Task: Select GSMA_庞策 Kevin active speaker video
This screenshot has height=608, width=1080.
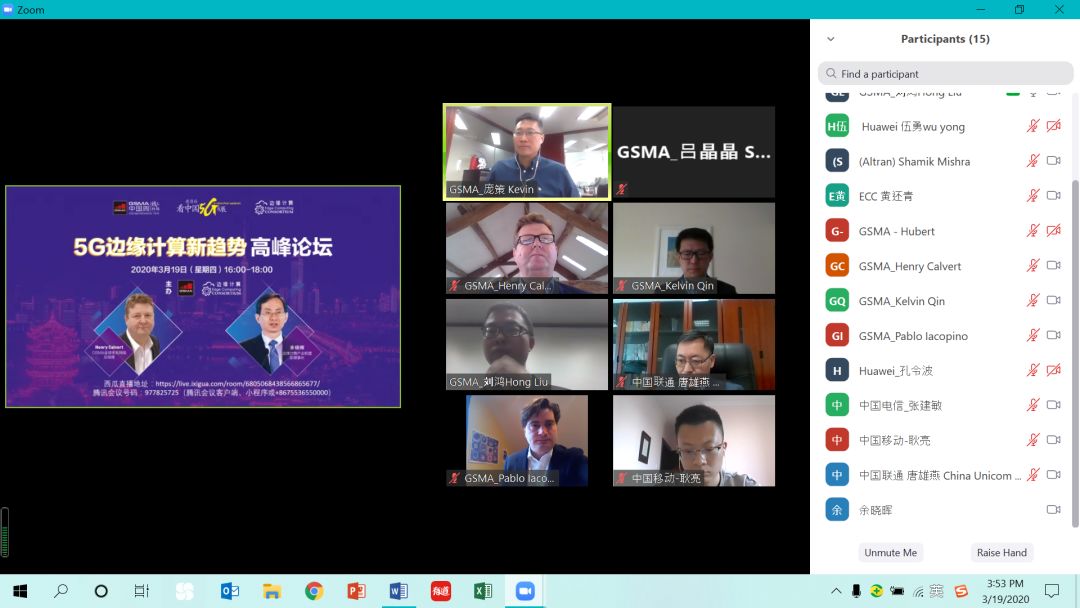Action: click(527, 151)
